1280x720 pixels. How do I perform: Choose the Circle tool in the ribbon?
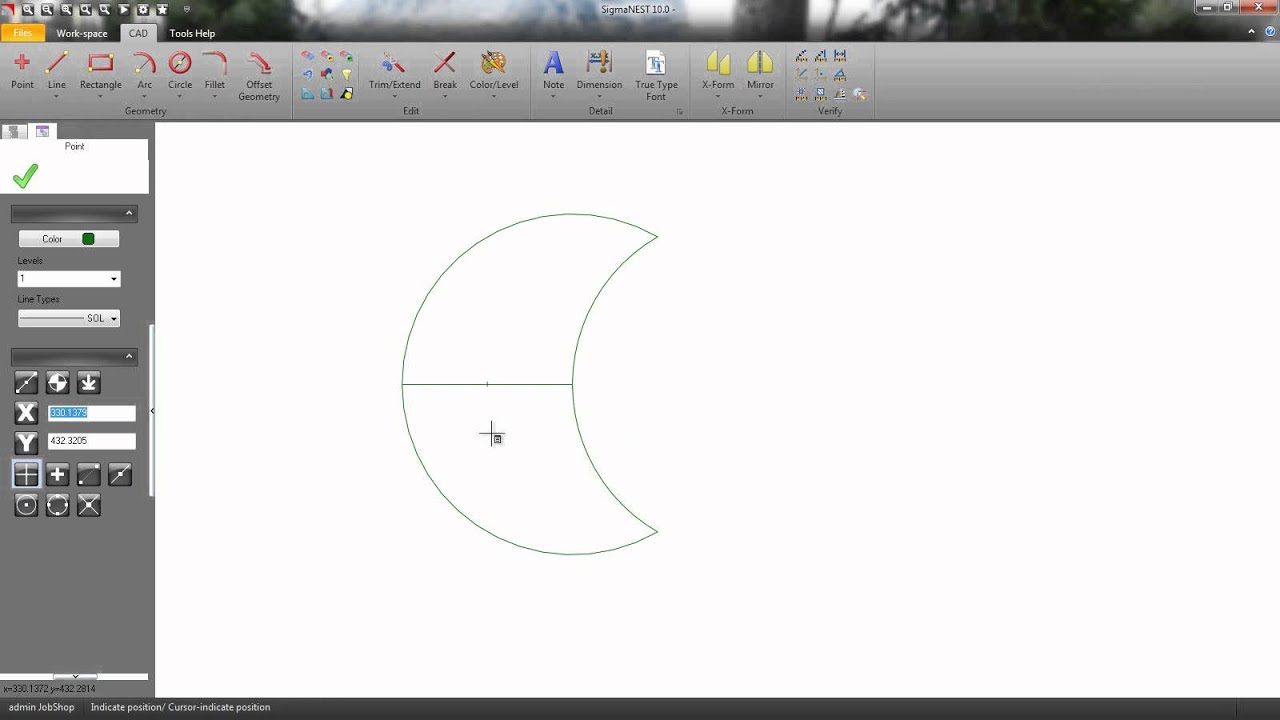[x=180, y=72]
